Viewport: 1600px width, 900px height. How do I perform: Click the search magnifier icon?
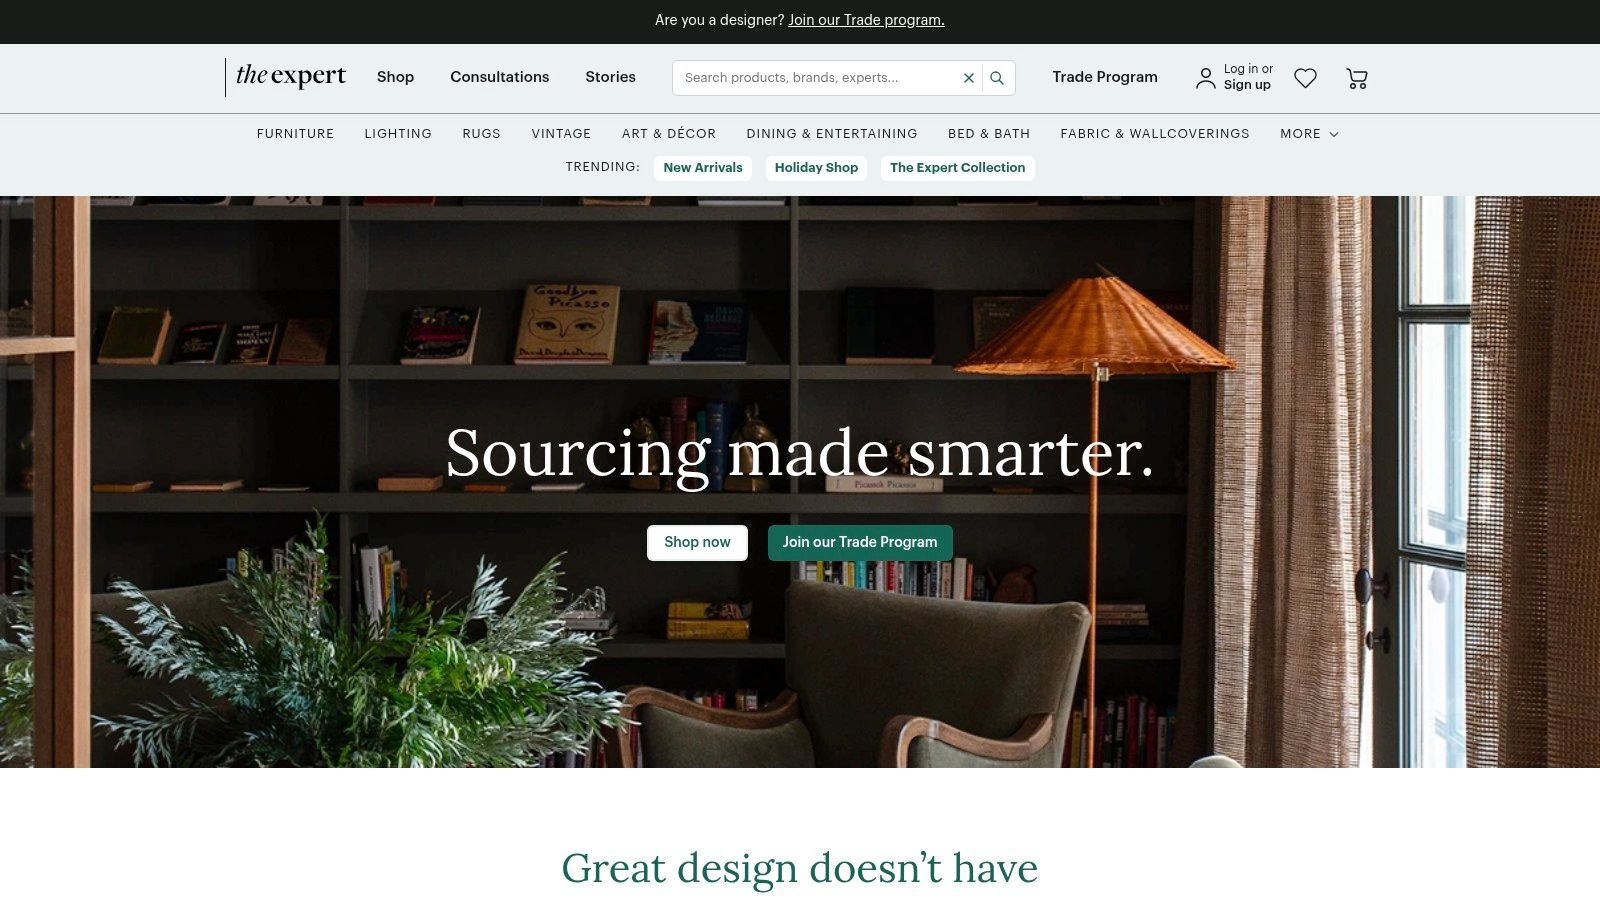[x=997, y=78]
